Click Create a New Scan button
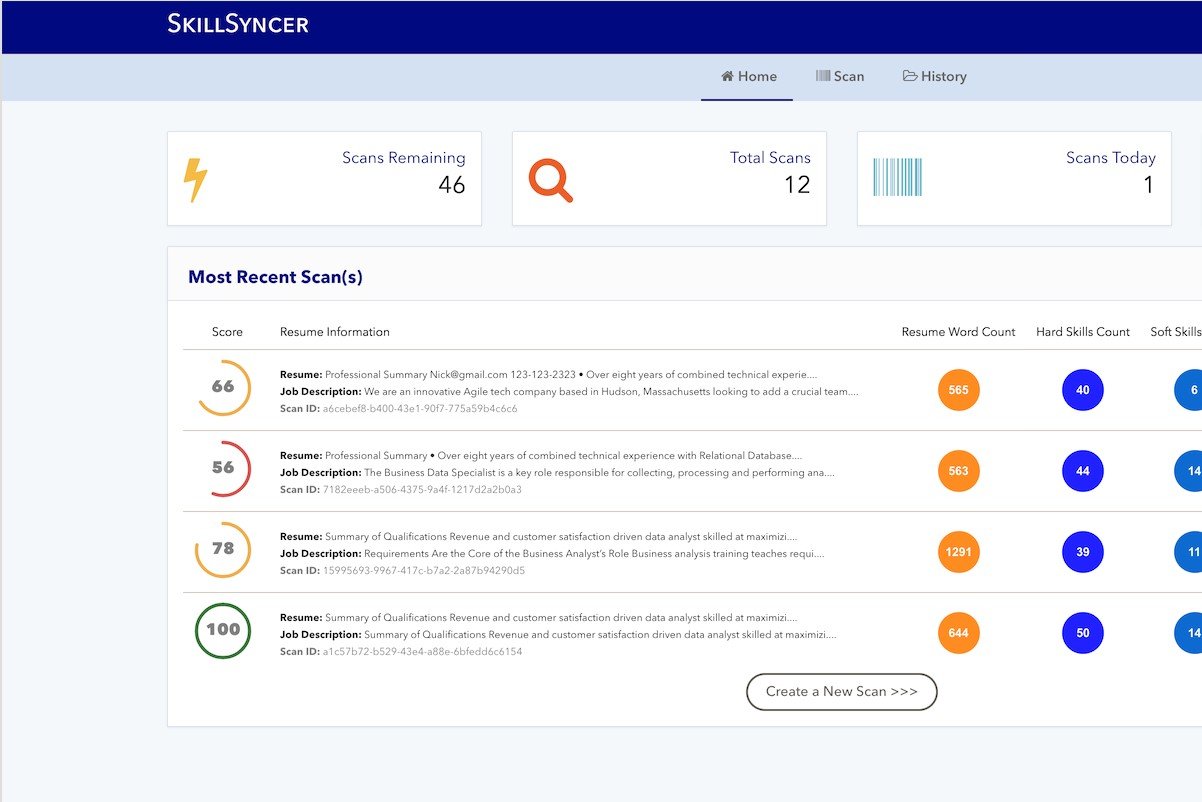1202x802 pixels. tap(842, 692)
